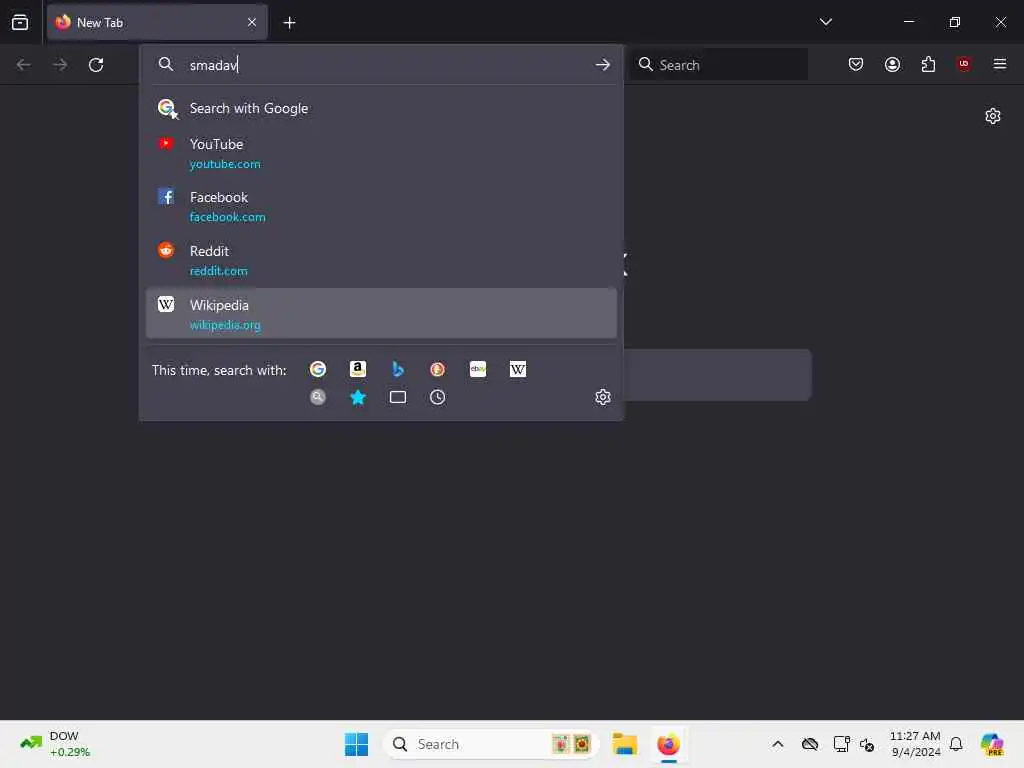Viewport: 1024px width, 768px height.
Task: Click the muted volume tray icon
Action: coord(867,744)
